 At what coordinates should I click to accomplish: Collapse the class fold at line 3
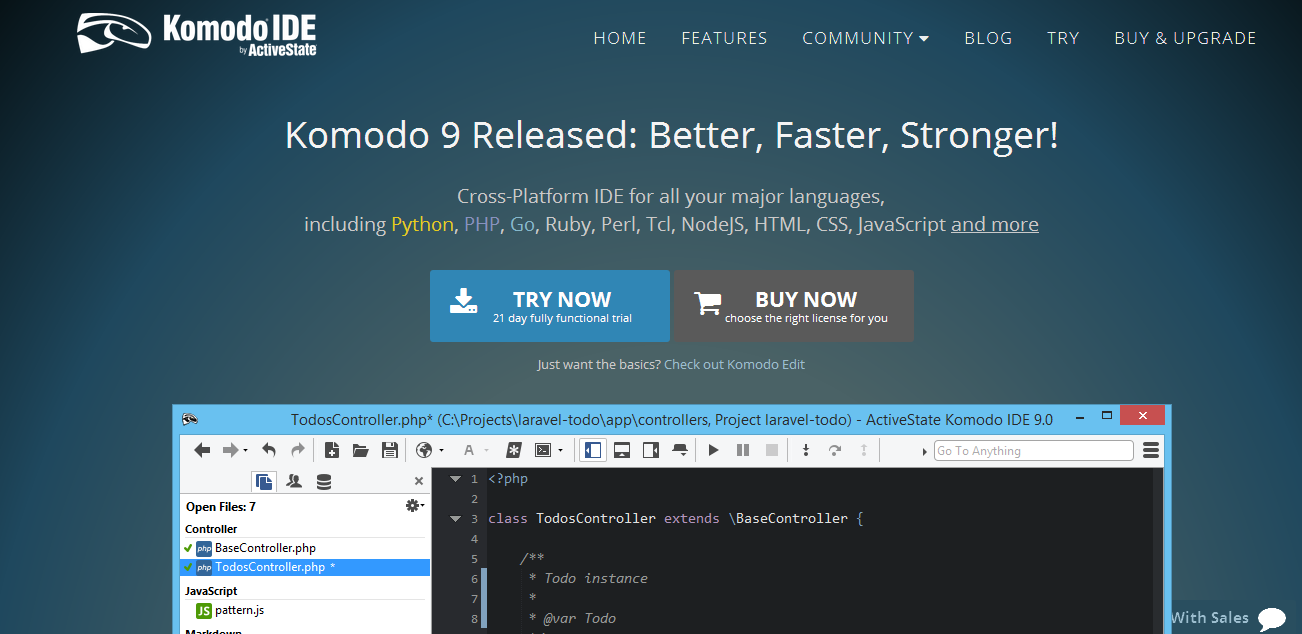(455, 519)
